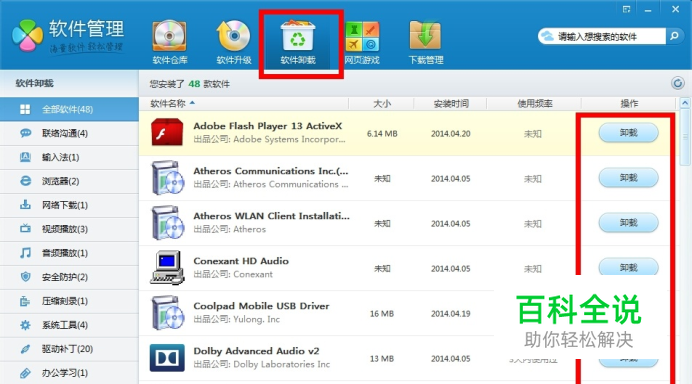Image resolution: width=692 pixels, height=384 pixels.
Task: Open the window options menu button
Action: [x=626, y=9]
